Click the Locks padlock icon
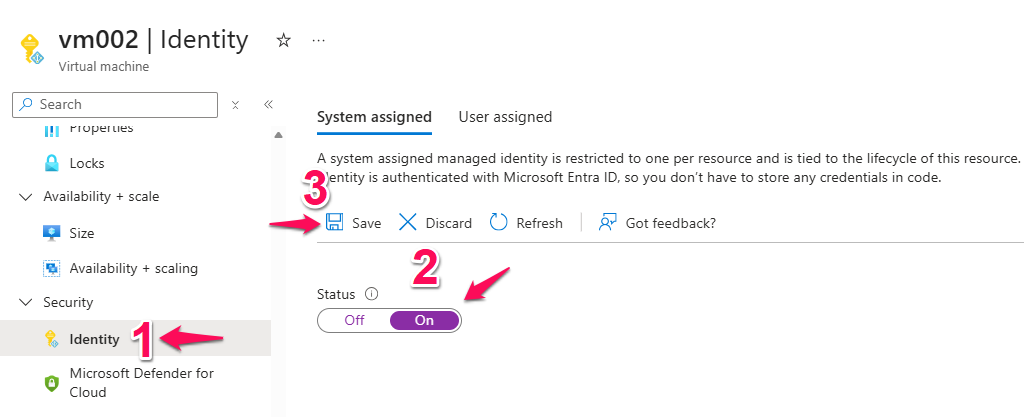The image size is (1024, 417). 52,163
